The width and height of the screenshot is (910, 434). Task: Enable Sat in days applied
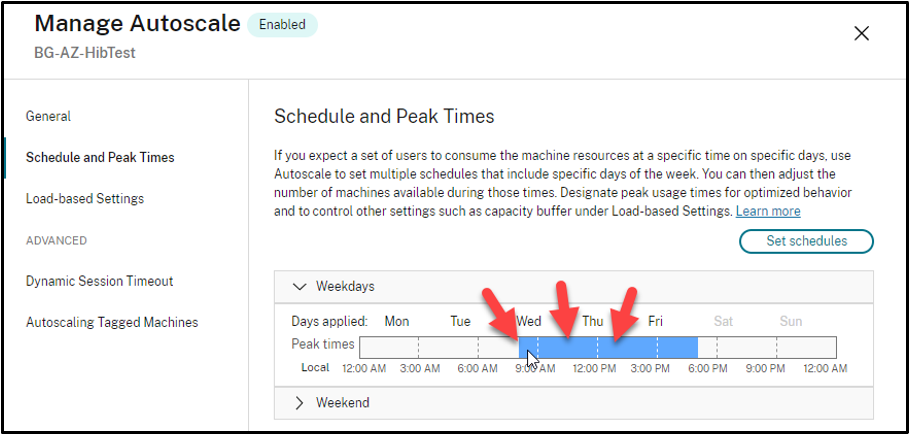point(723,321)
